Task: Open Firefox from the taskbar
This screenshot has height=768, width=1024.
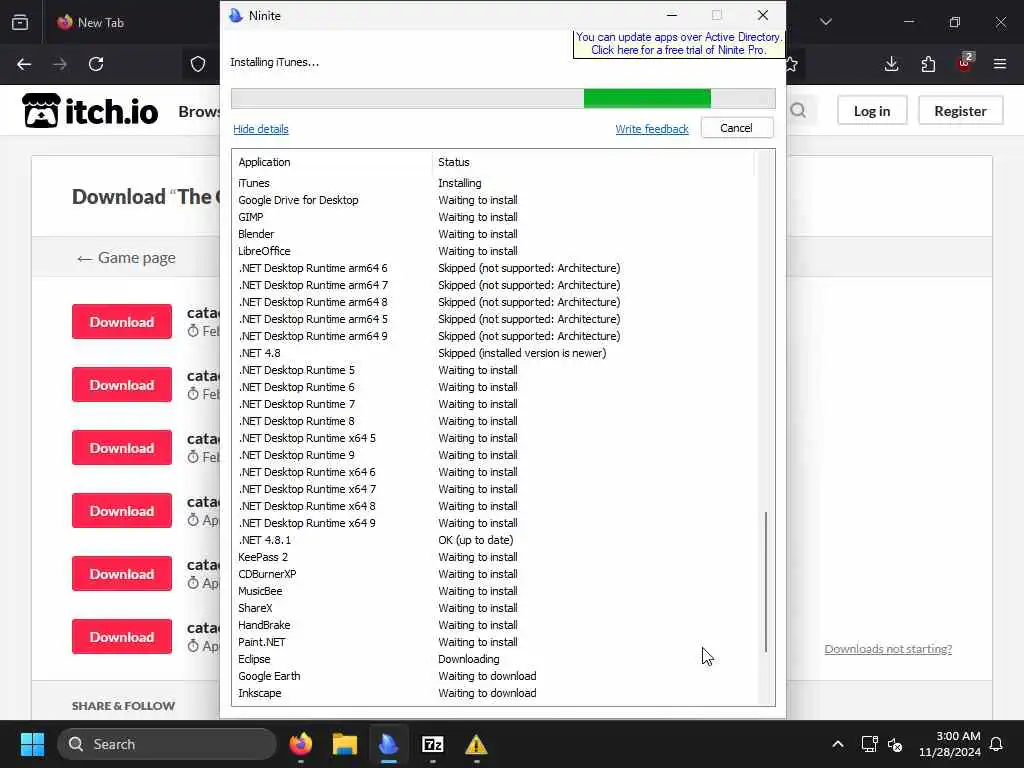Action: [x=300, y=744]
